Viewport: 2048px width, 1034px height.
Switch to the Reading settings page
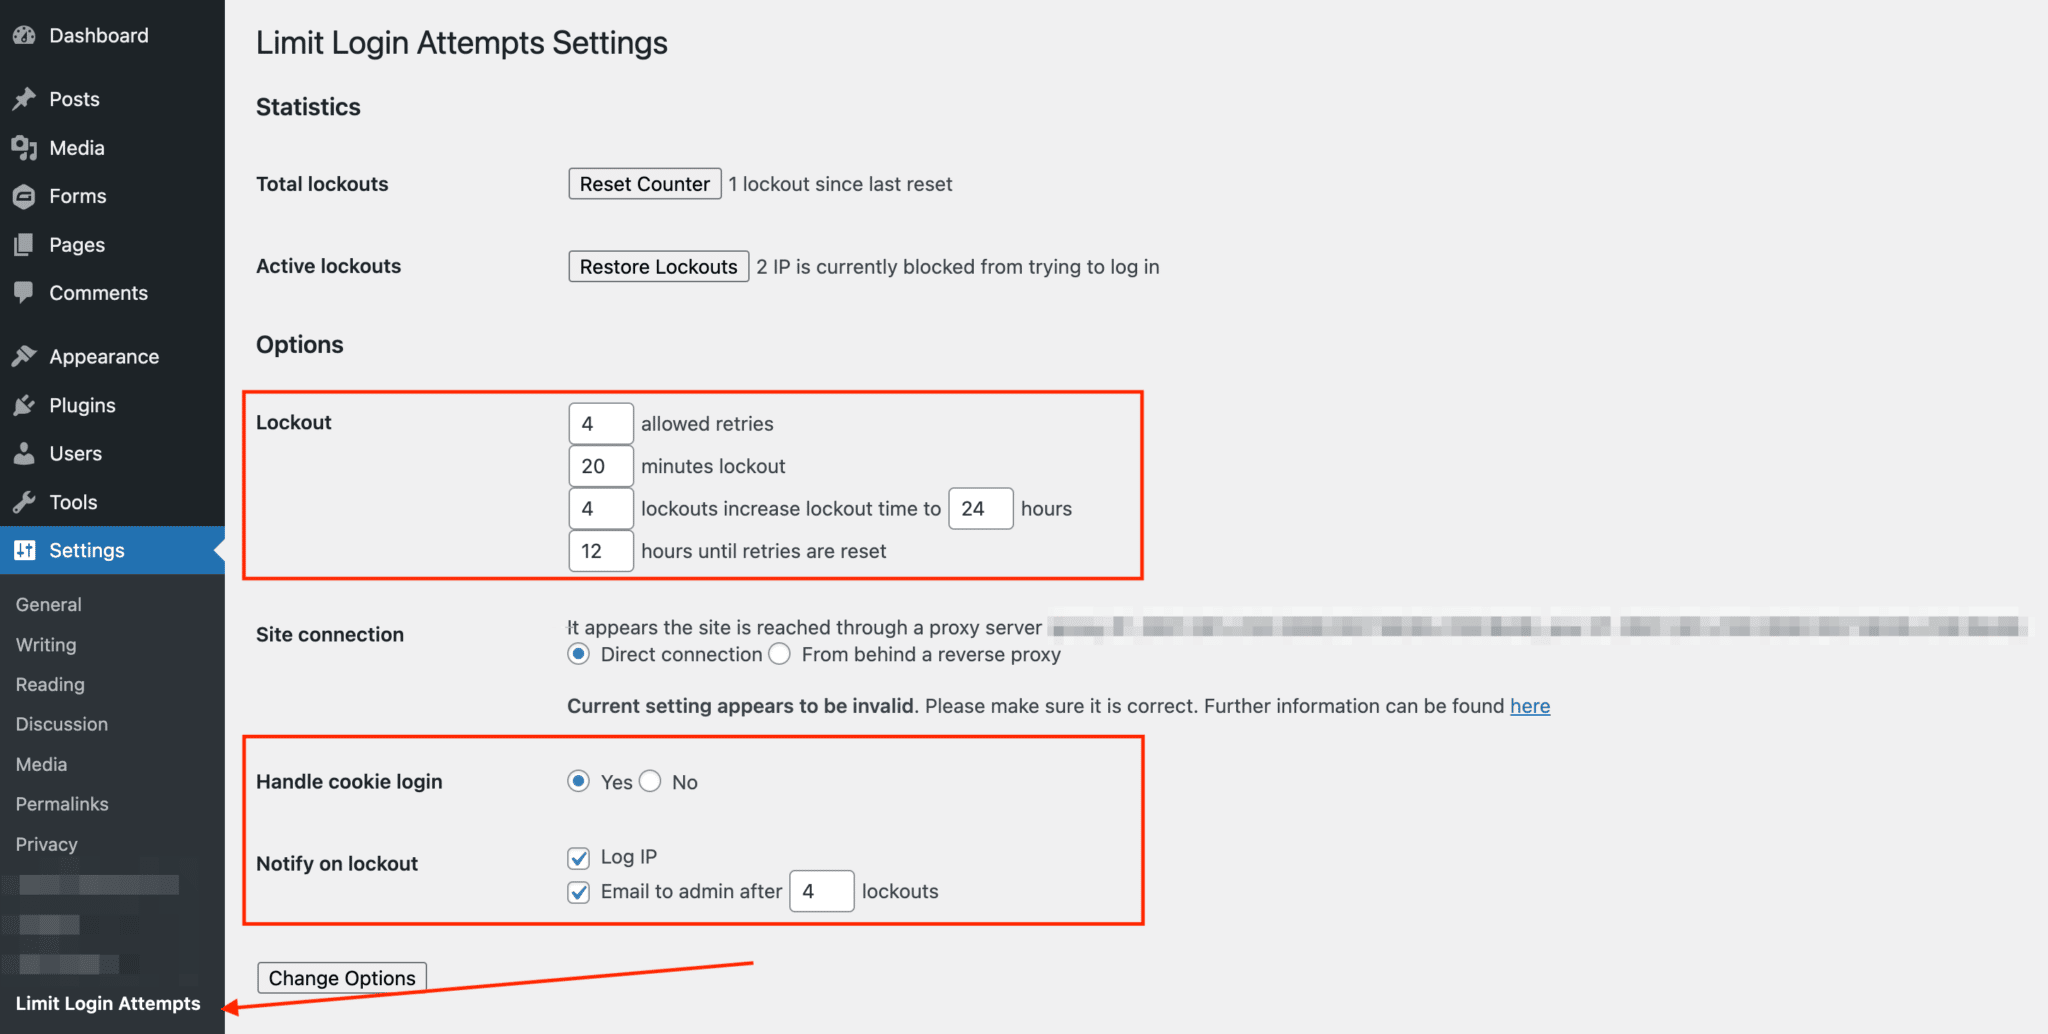tap(49, 684)
